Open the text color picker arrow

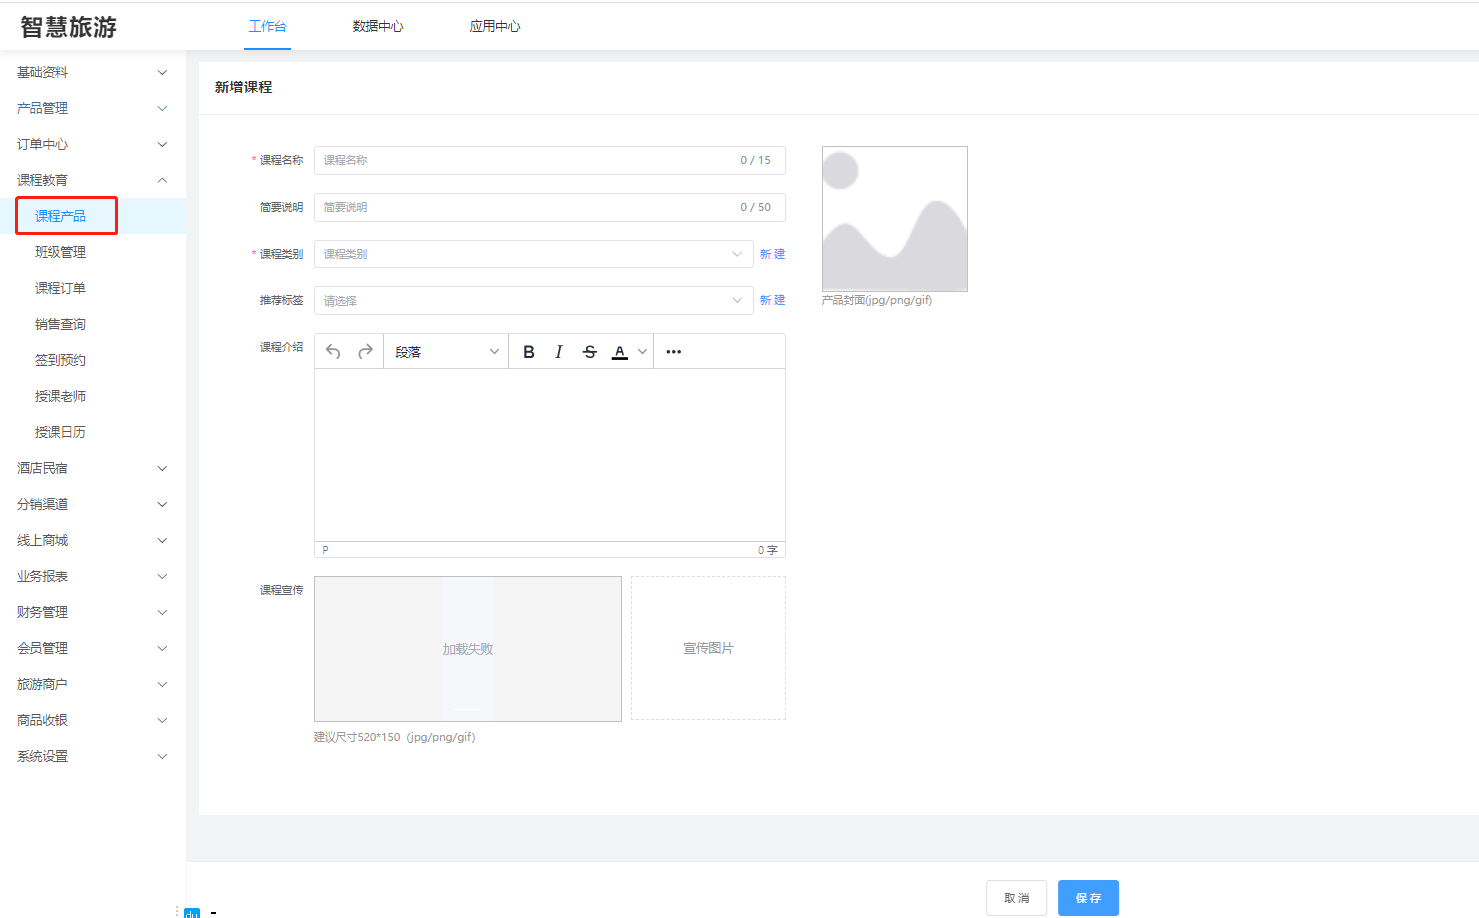642,352
